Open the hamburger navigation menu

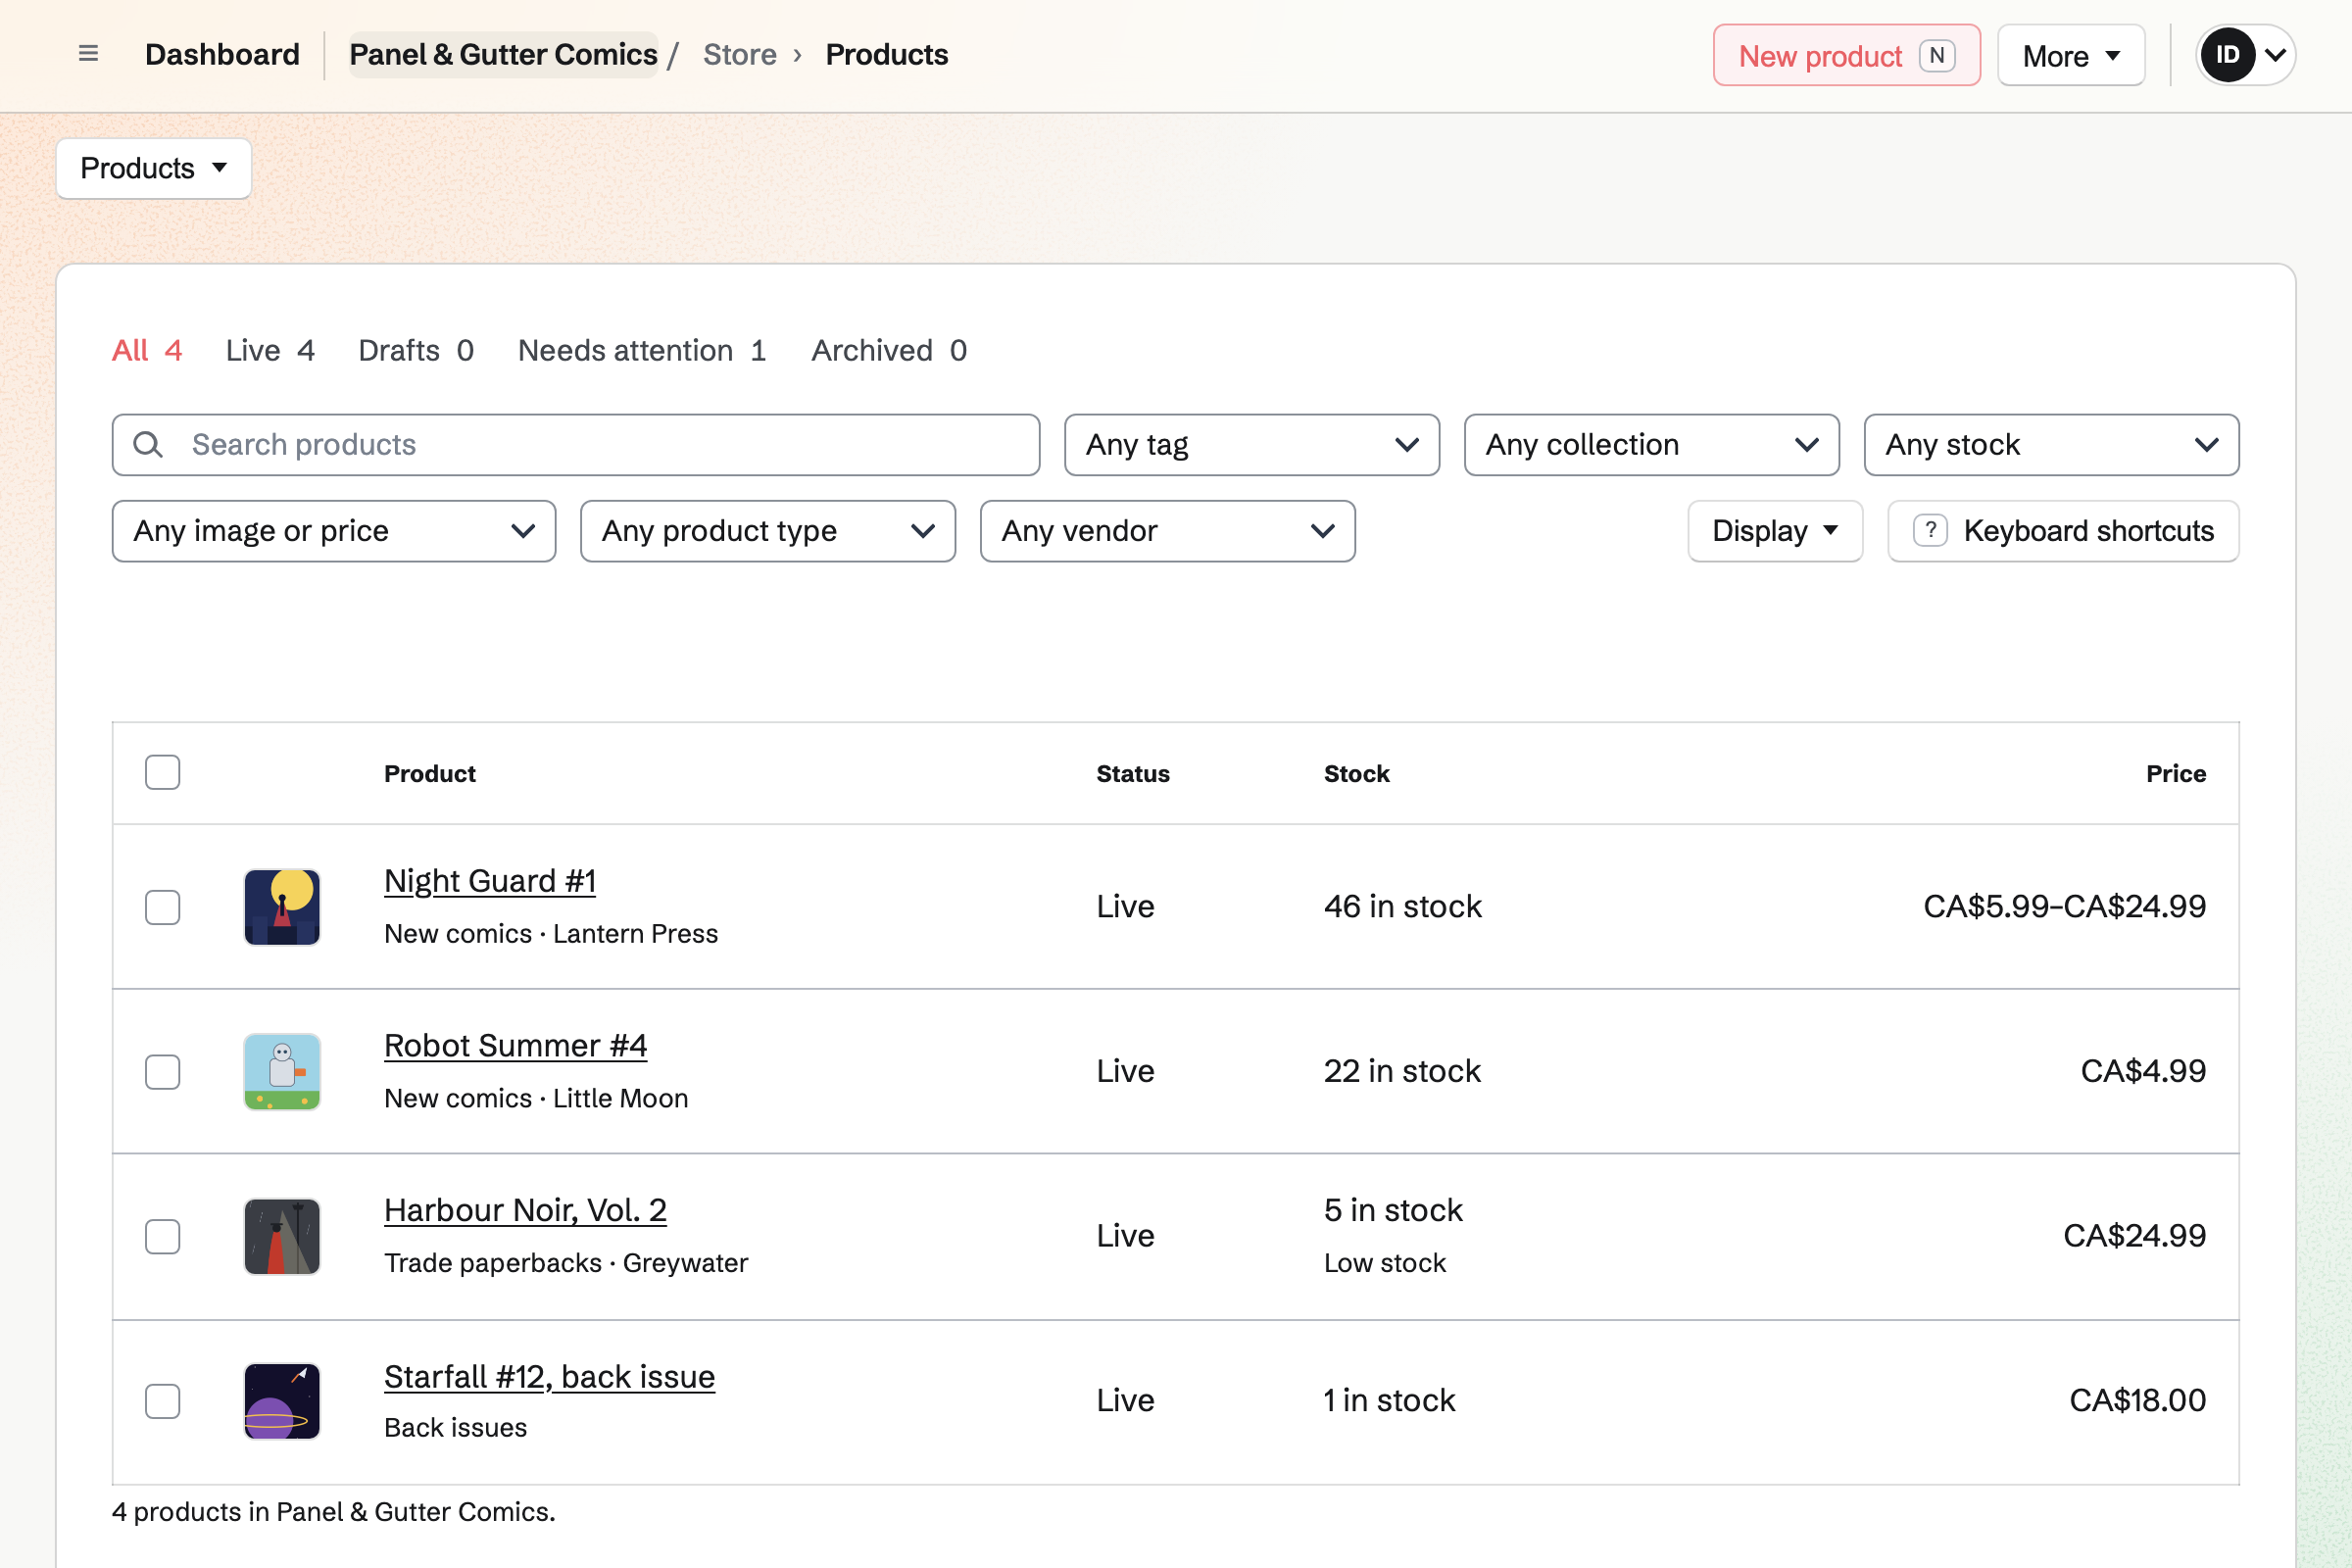pos(88,54)
